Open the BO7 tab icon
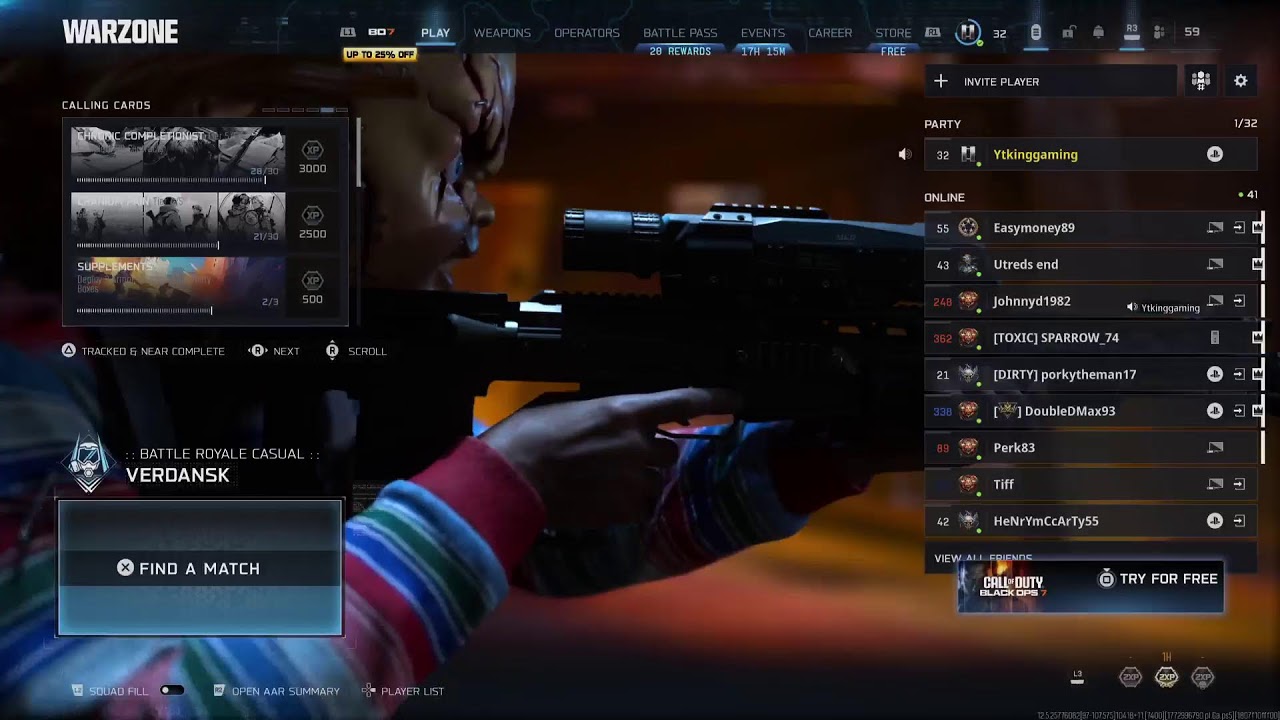 click(x=381, y=33)
